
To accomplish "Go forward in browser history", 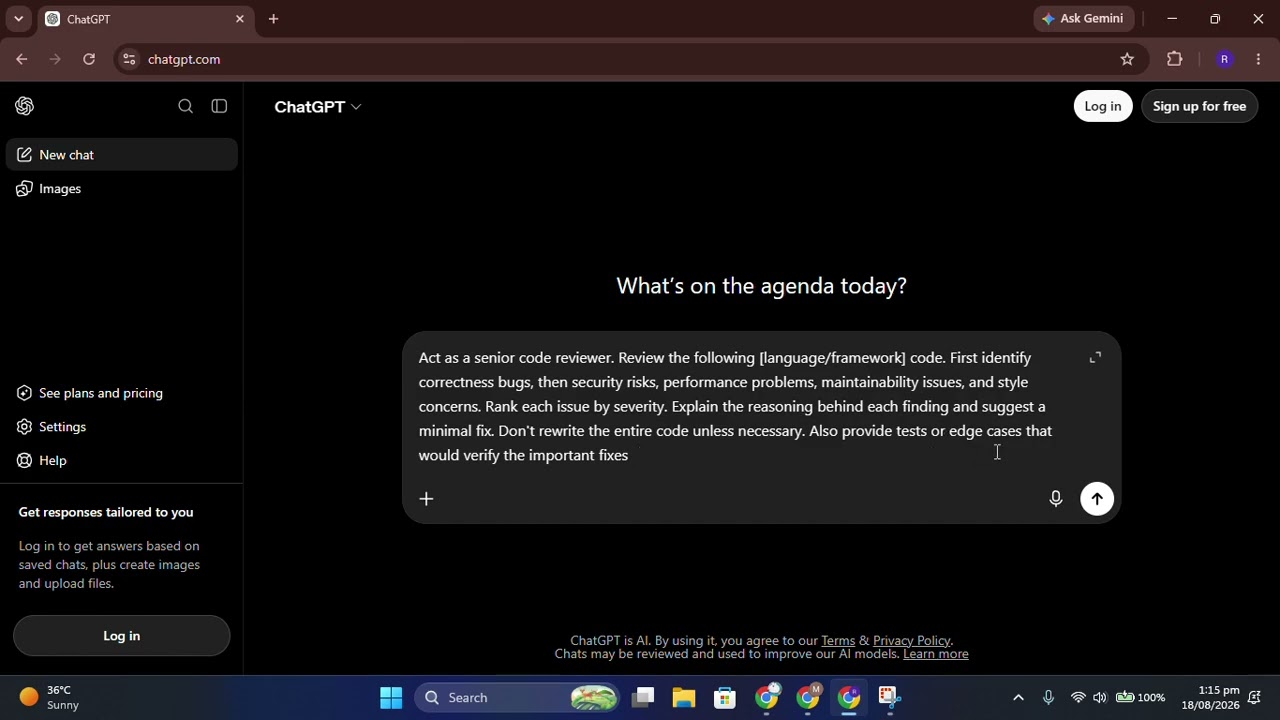I will [55, 59].
